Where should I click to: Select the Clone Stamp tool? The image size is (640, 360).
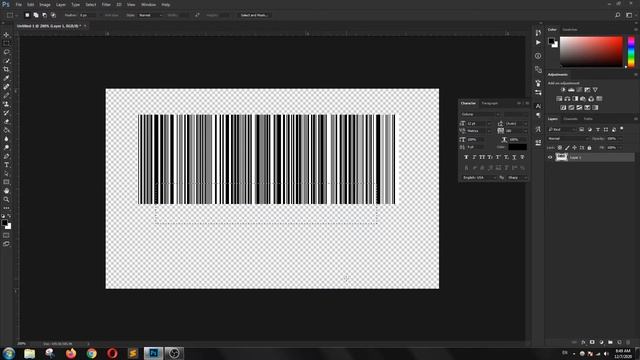tap(6, 104)
